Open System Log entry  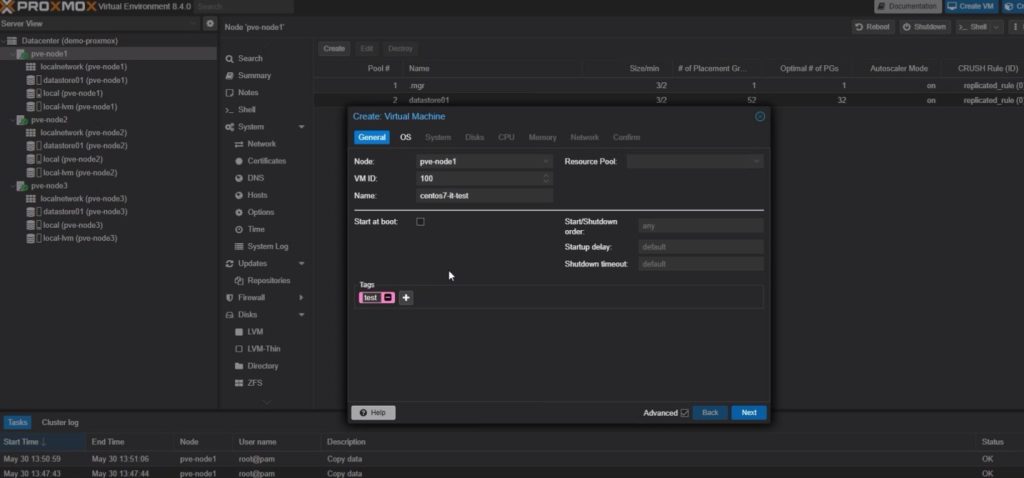click(x=267, y=246)
